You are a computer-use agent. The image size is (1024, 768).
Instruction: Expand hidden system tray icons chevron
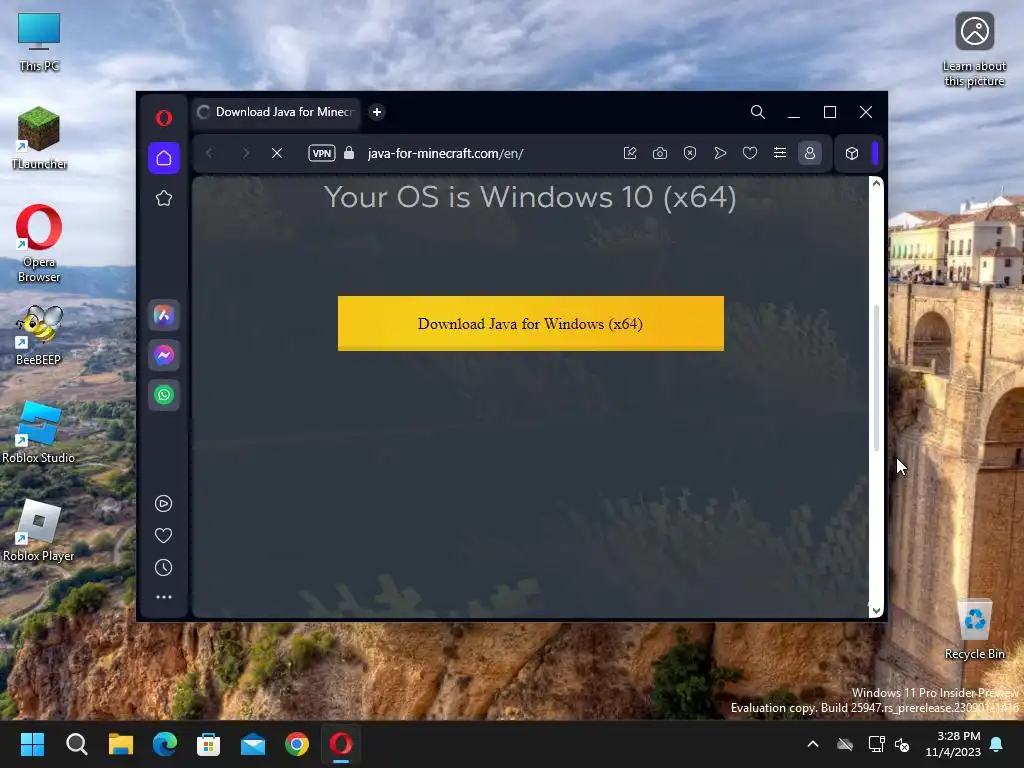pos(813,744)
